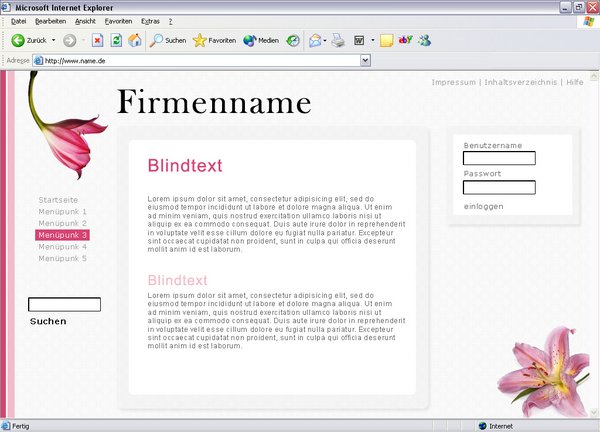The width and height of the screenshot is (600, 432).
Task: Open the Bearbeiten menu
Action: tap(51, 21)
